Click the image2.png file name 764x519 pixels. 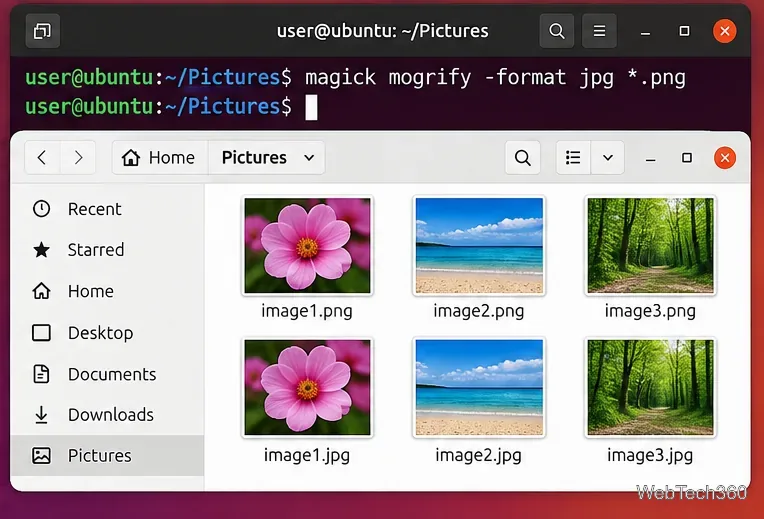pos(478,311)
